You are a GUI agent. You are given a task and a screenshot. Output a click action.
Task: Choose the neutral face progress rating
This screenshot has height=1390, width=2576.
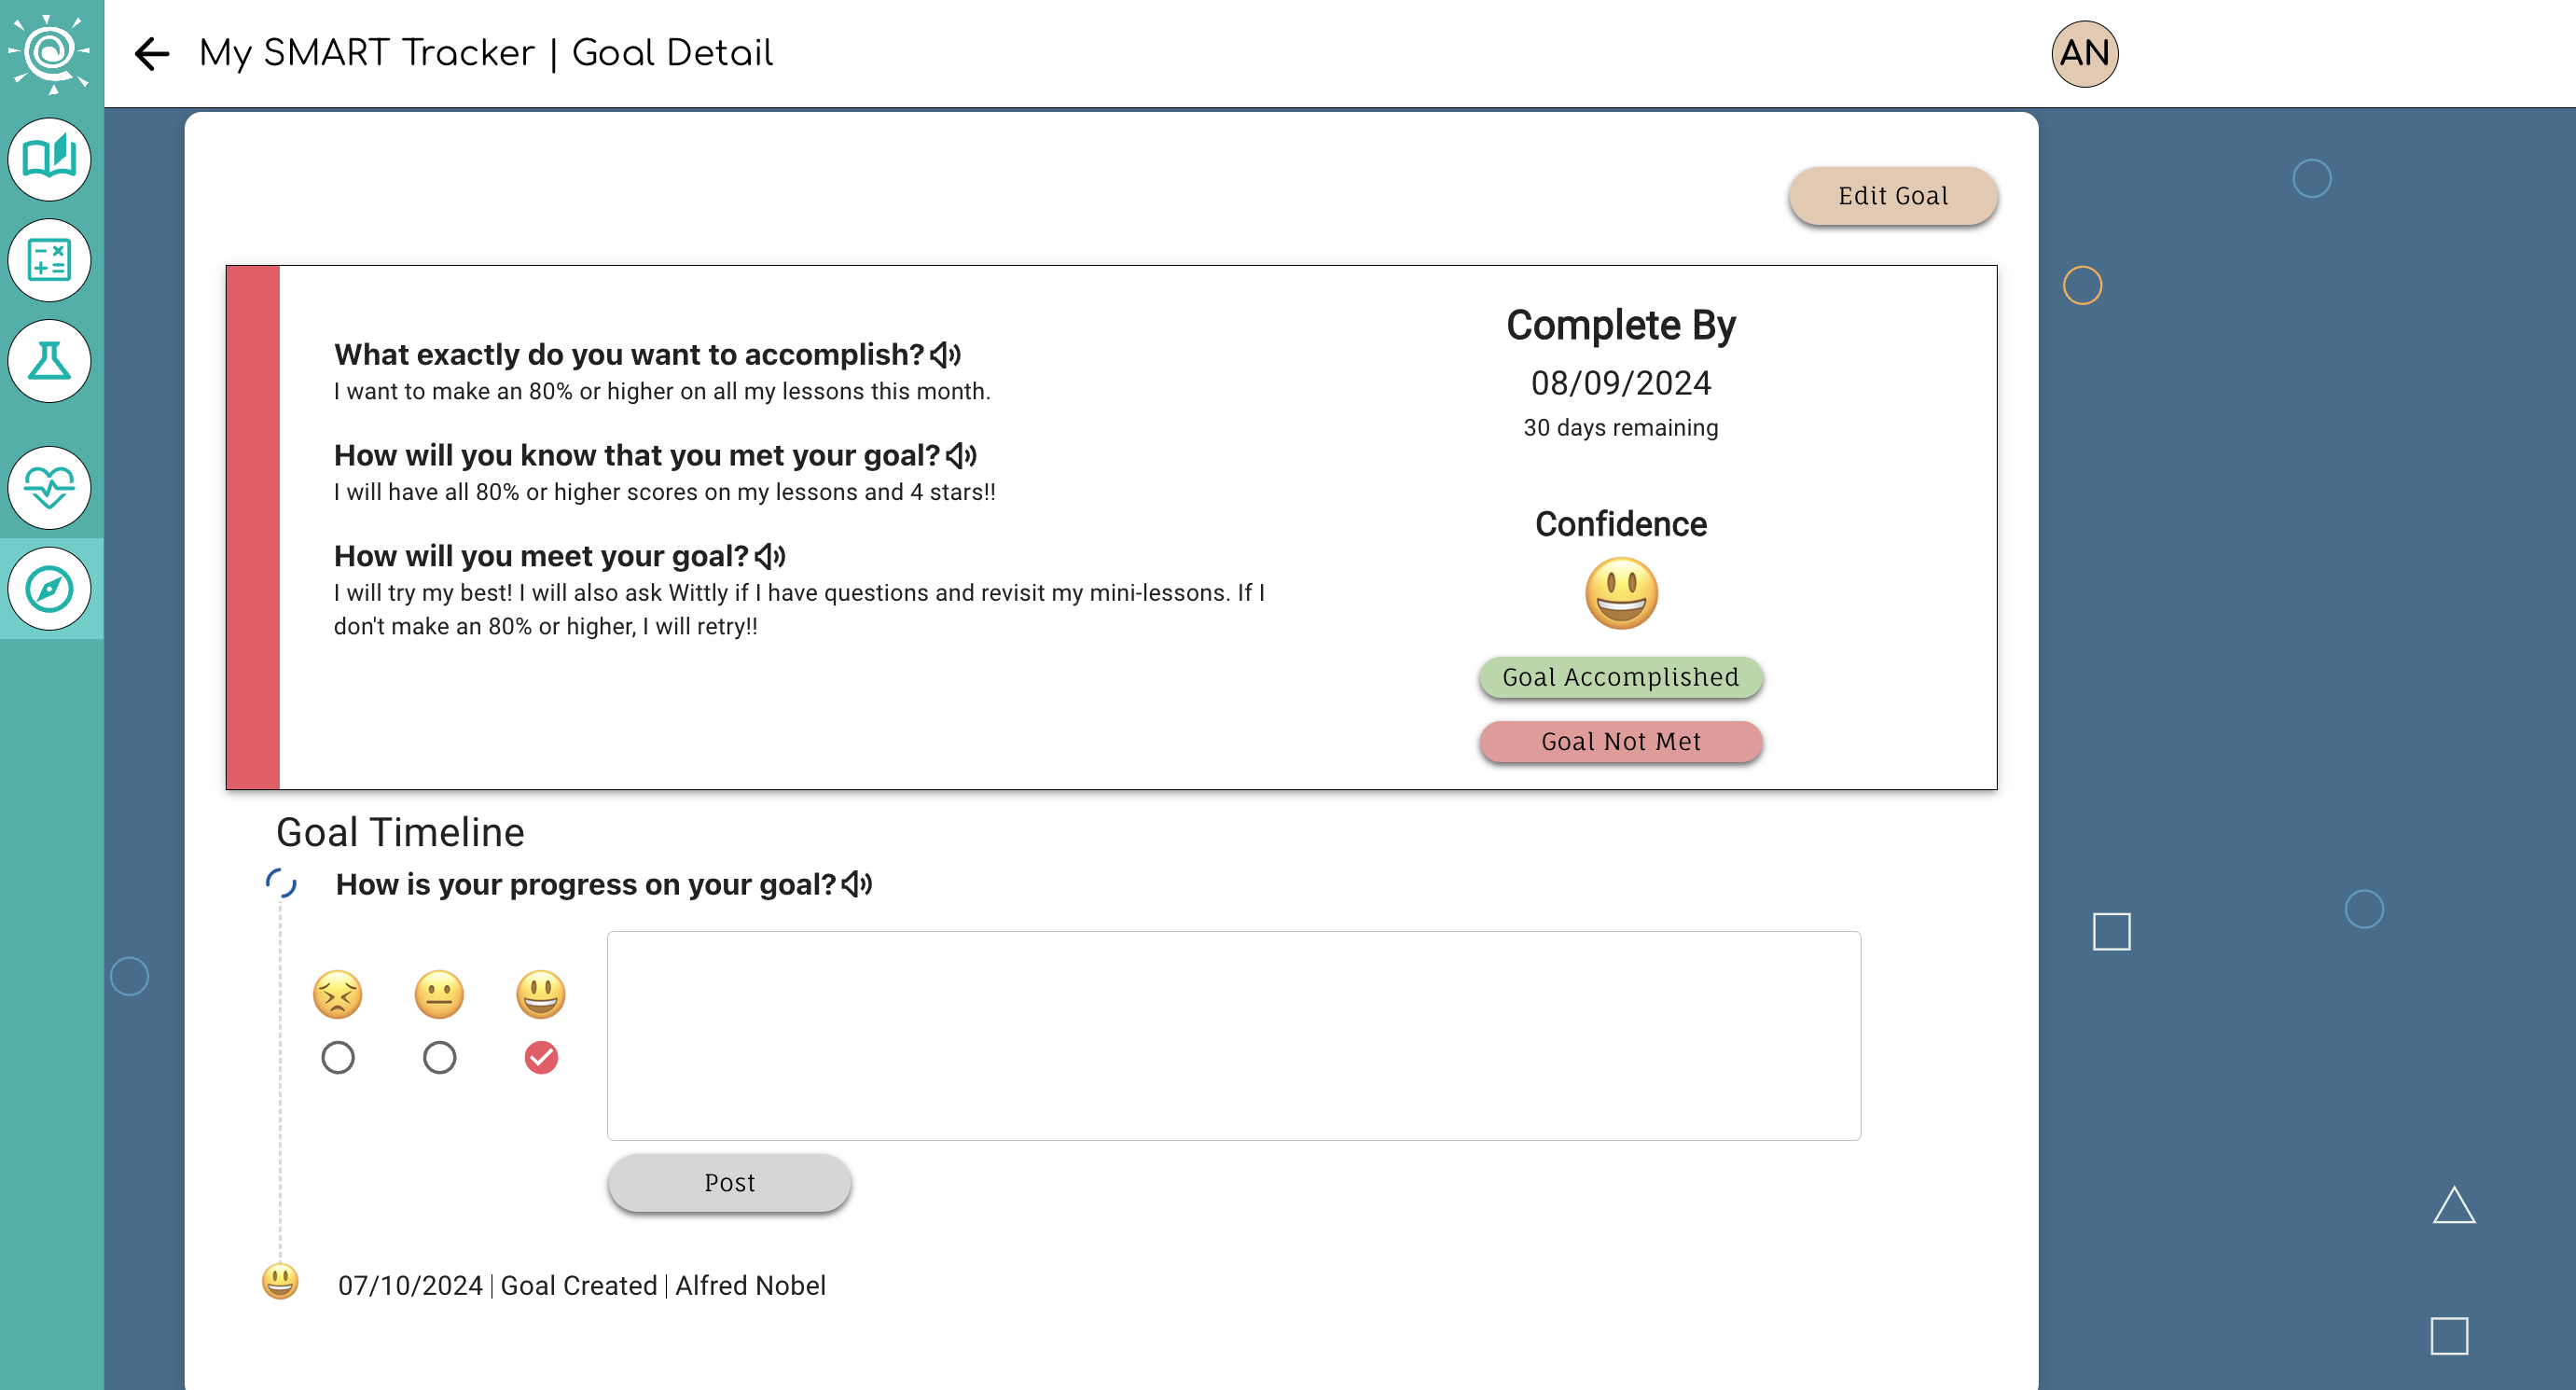click(x=439, y=1057)
